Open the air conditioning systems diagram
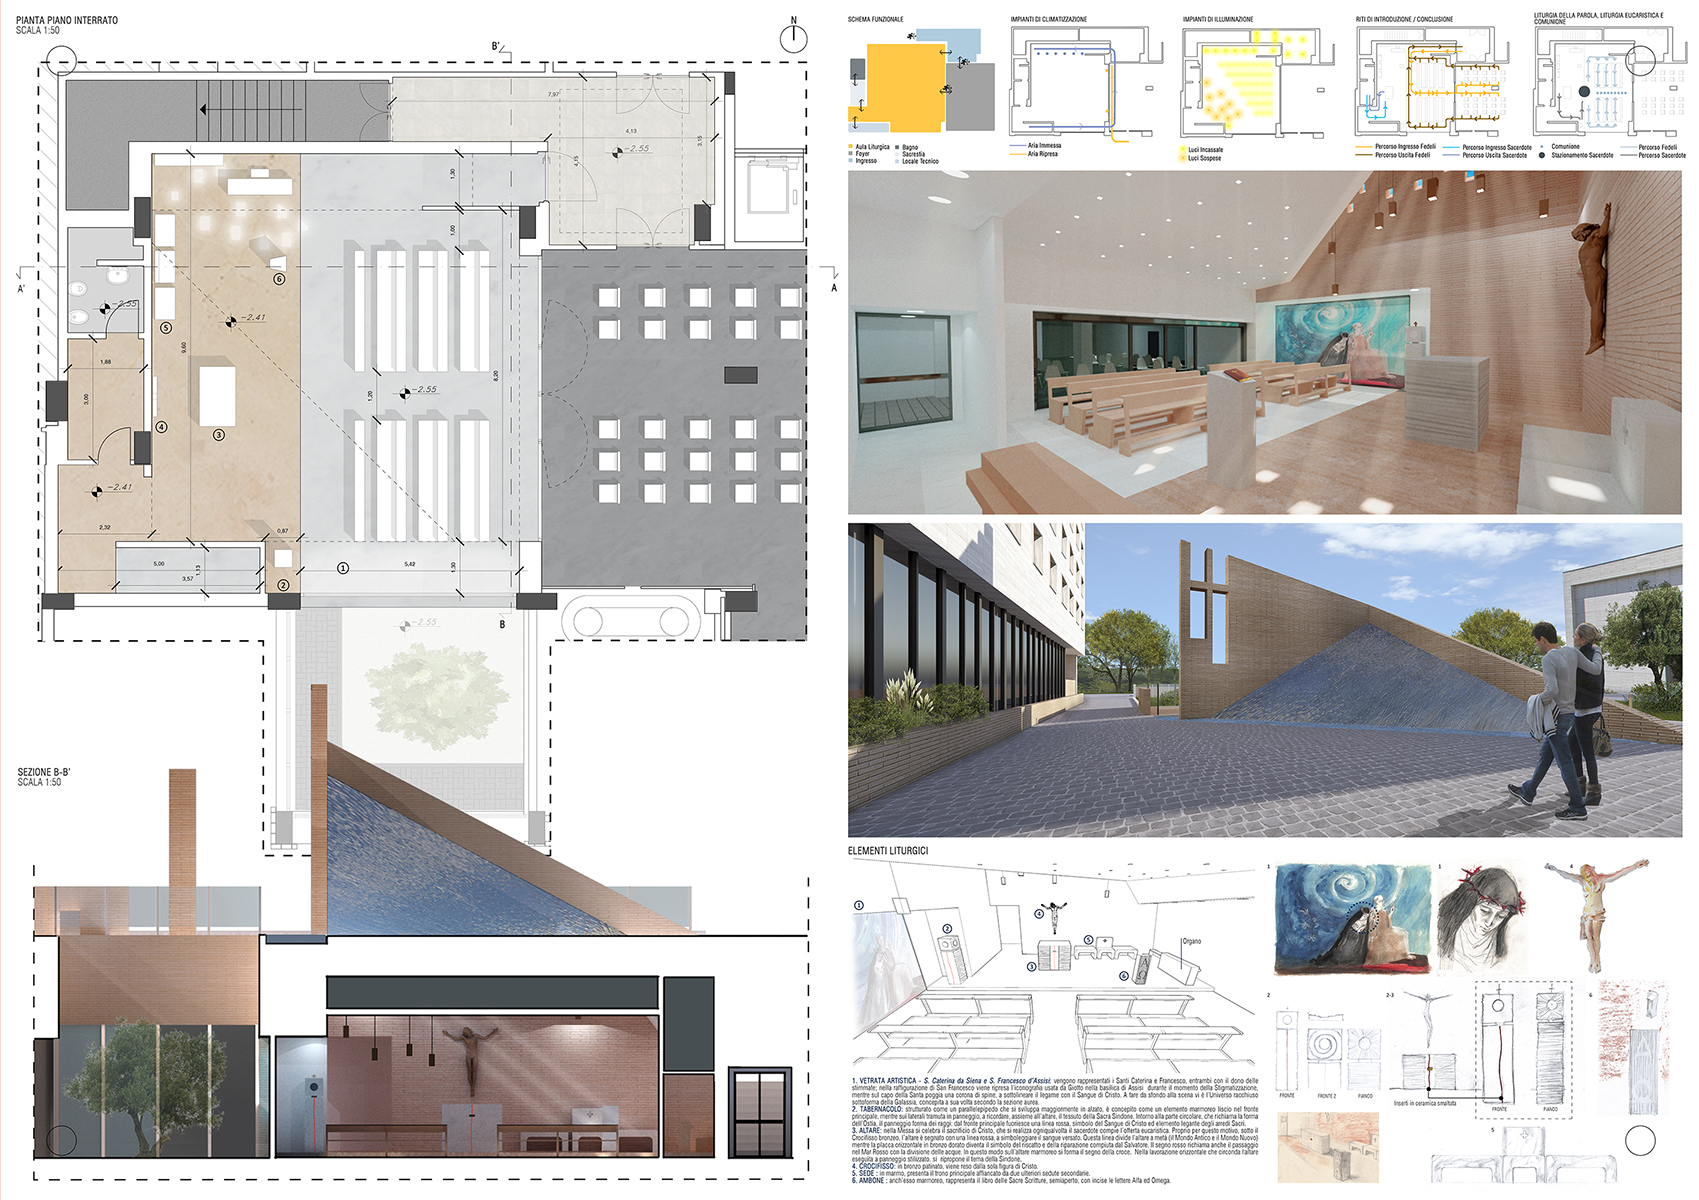Screen dimensions: 1699x1200 (1087, 82)
